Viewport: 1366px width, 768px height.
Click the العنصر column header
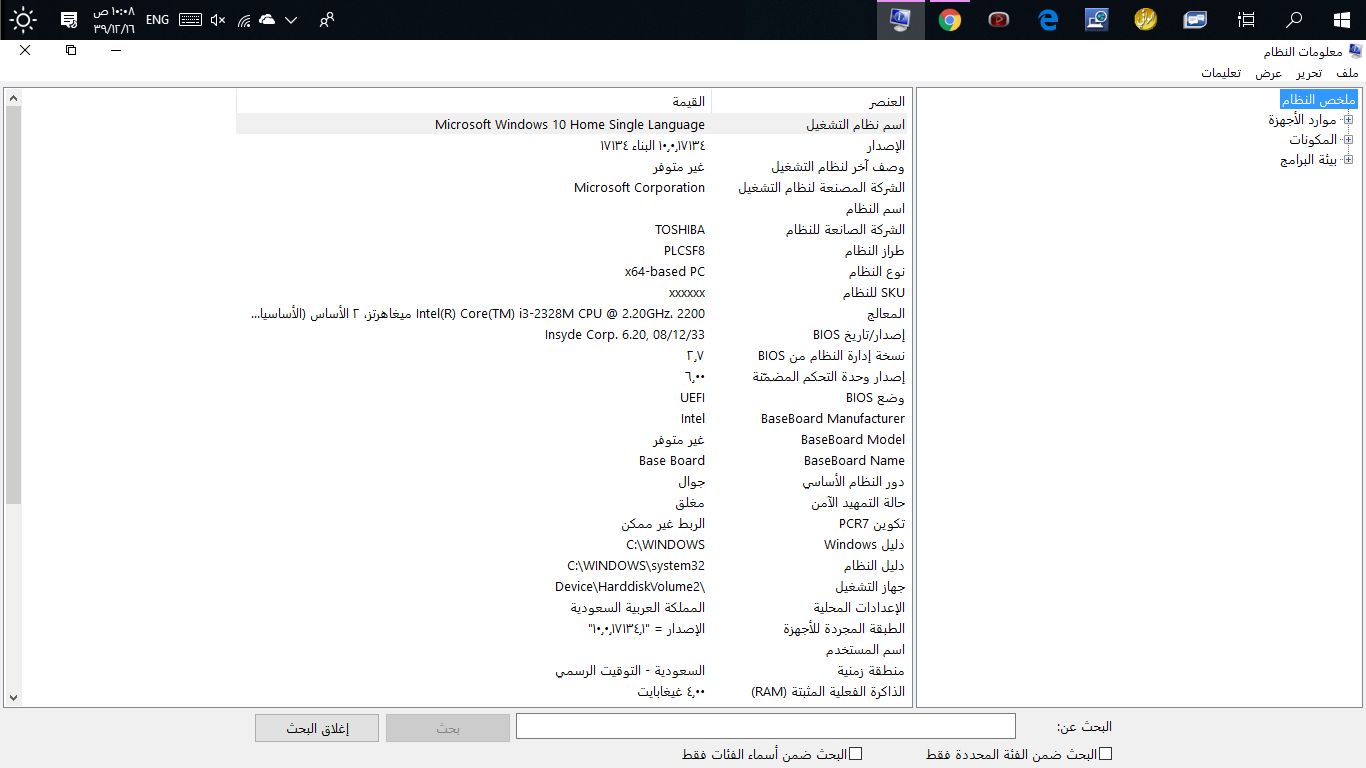(811, 101)
